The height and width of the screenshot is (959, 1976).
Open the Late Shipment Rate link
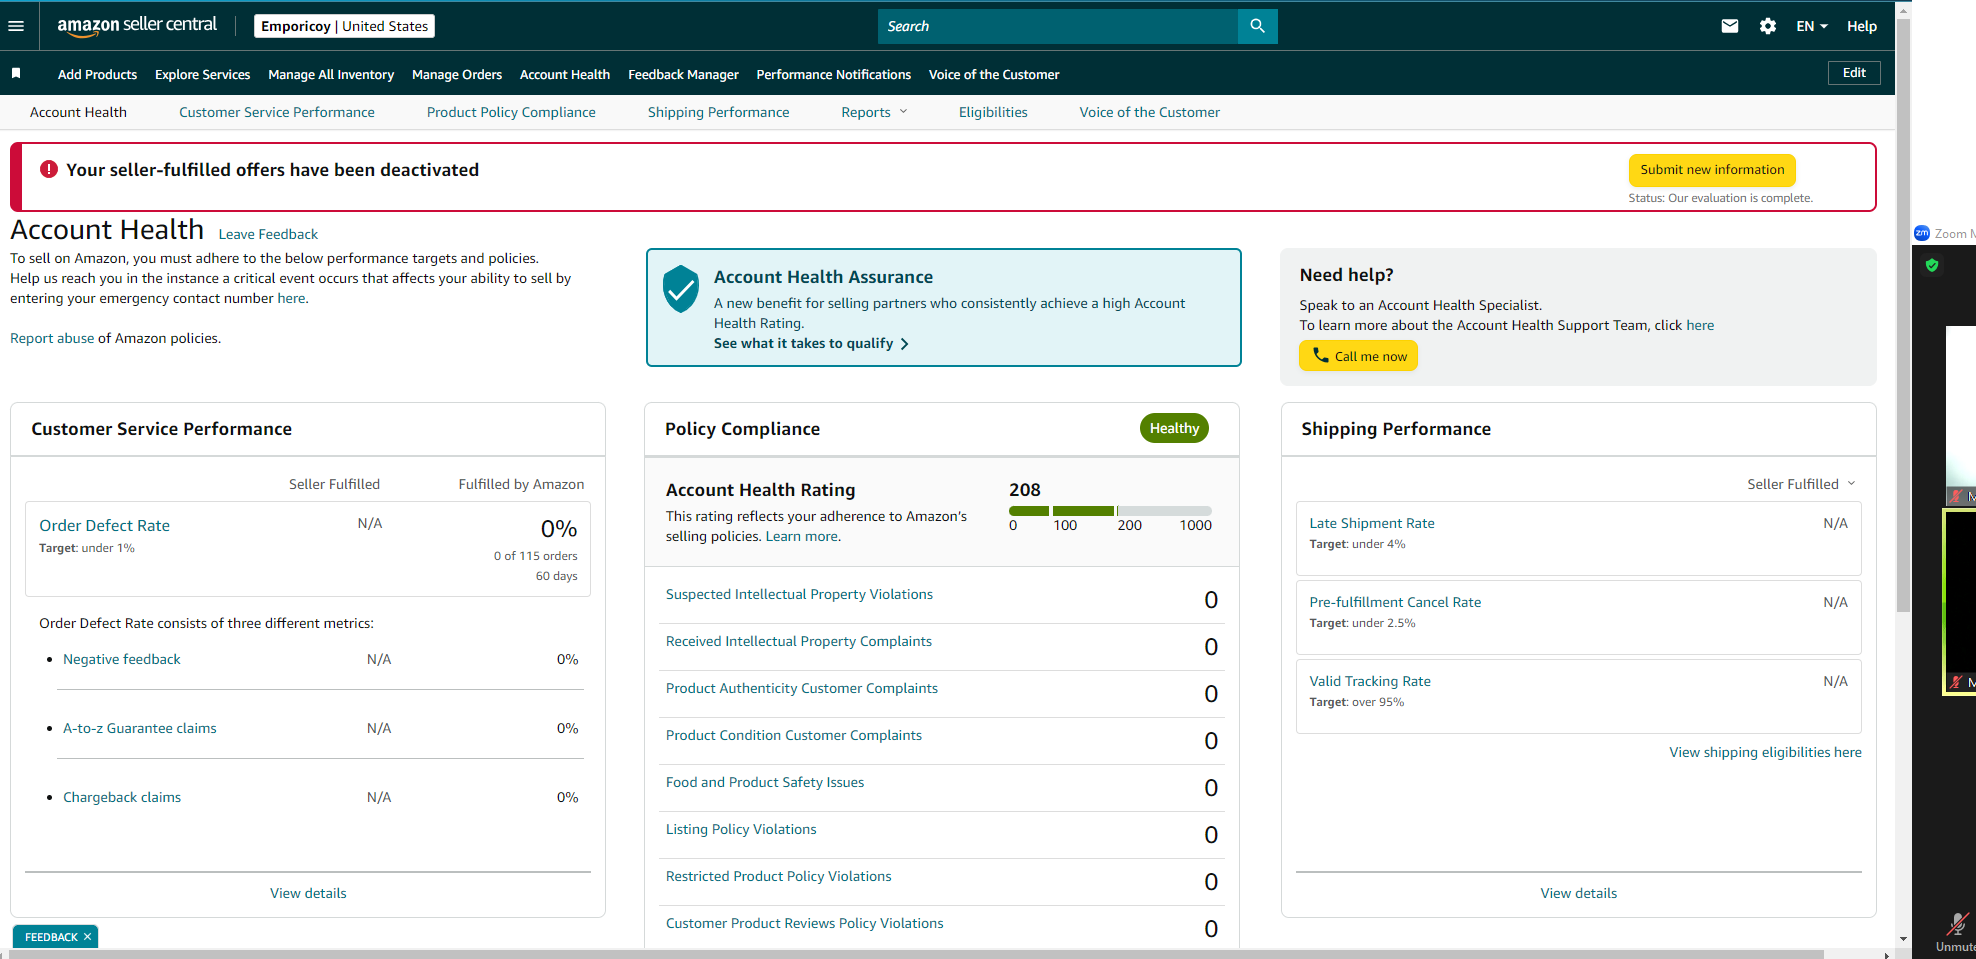click(x=1372, y=523)
